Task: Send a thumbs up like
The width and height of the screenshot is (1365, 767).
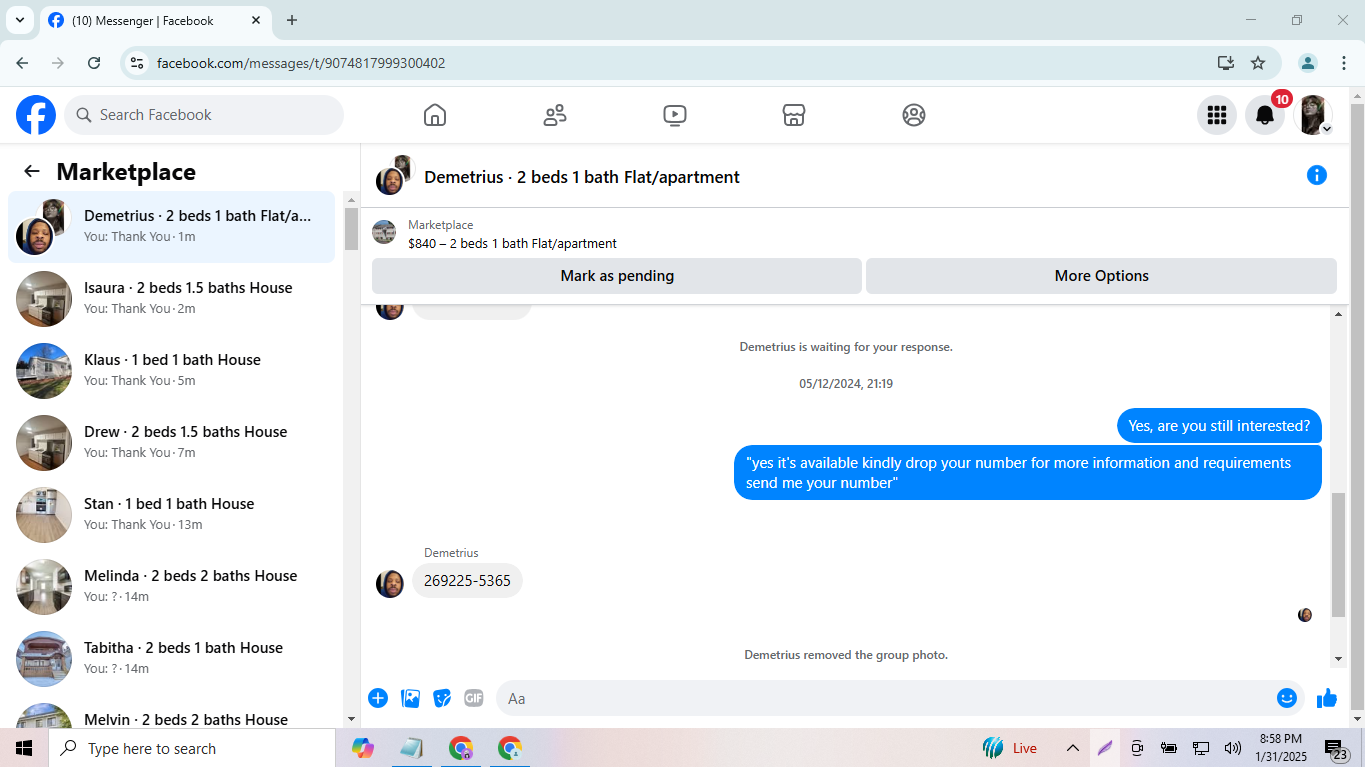Action: click(x=1327, y=698)
